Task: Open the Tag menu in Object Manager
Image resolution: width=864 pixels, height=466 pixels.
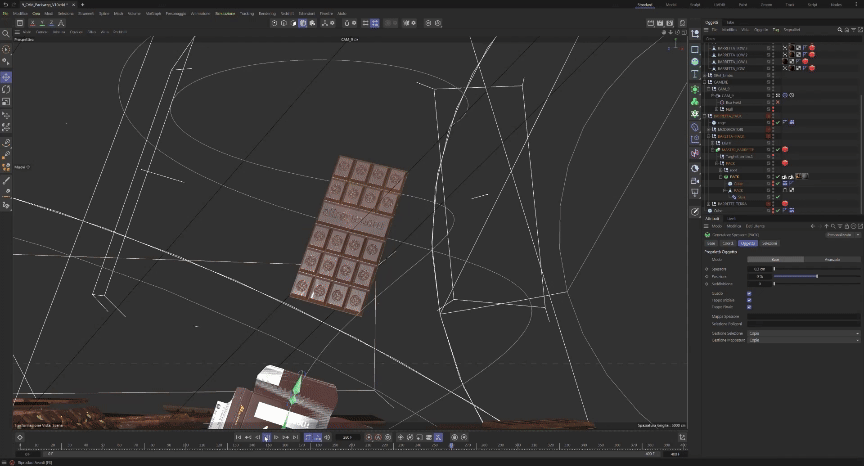Action: pos(776,30)
